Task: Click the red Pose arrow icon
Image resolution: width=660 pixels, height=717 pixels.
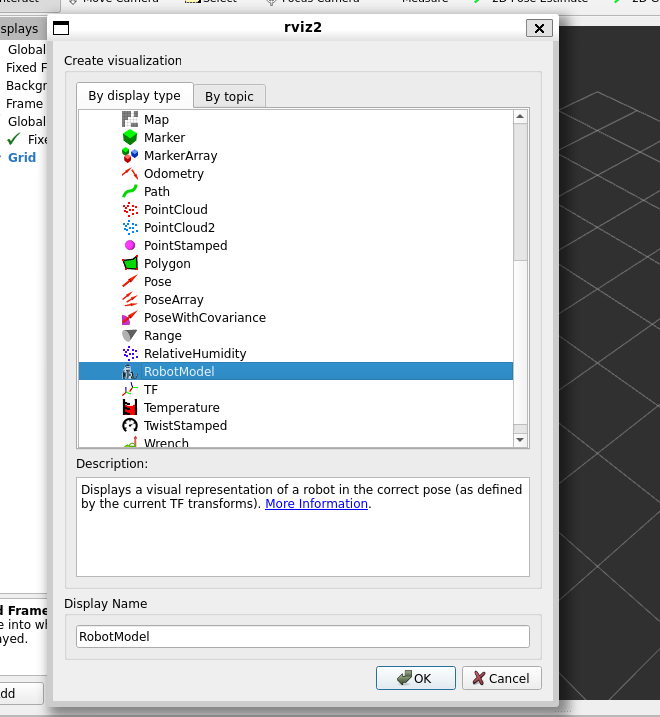Action: pyautogui.click(x=130, y=281)
